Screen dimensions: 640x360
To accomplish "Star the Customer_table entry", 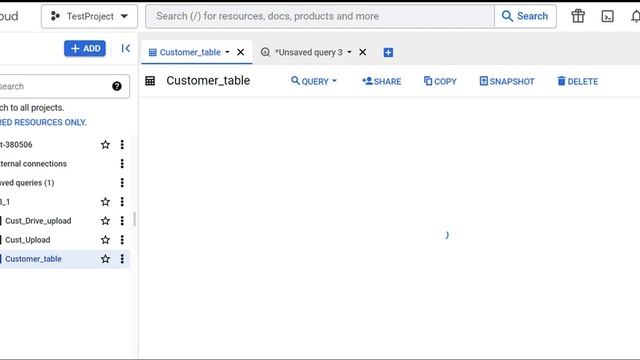I will (105, 259).
